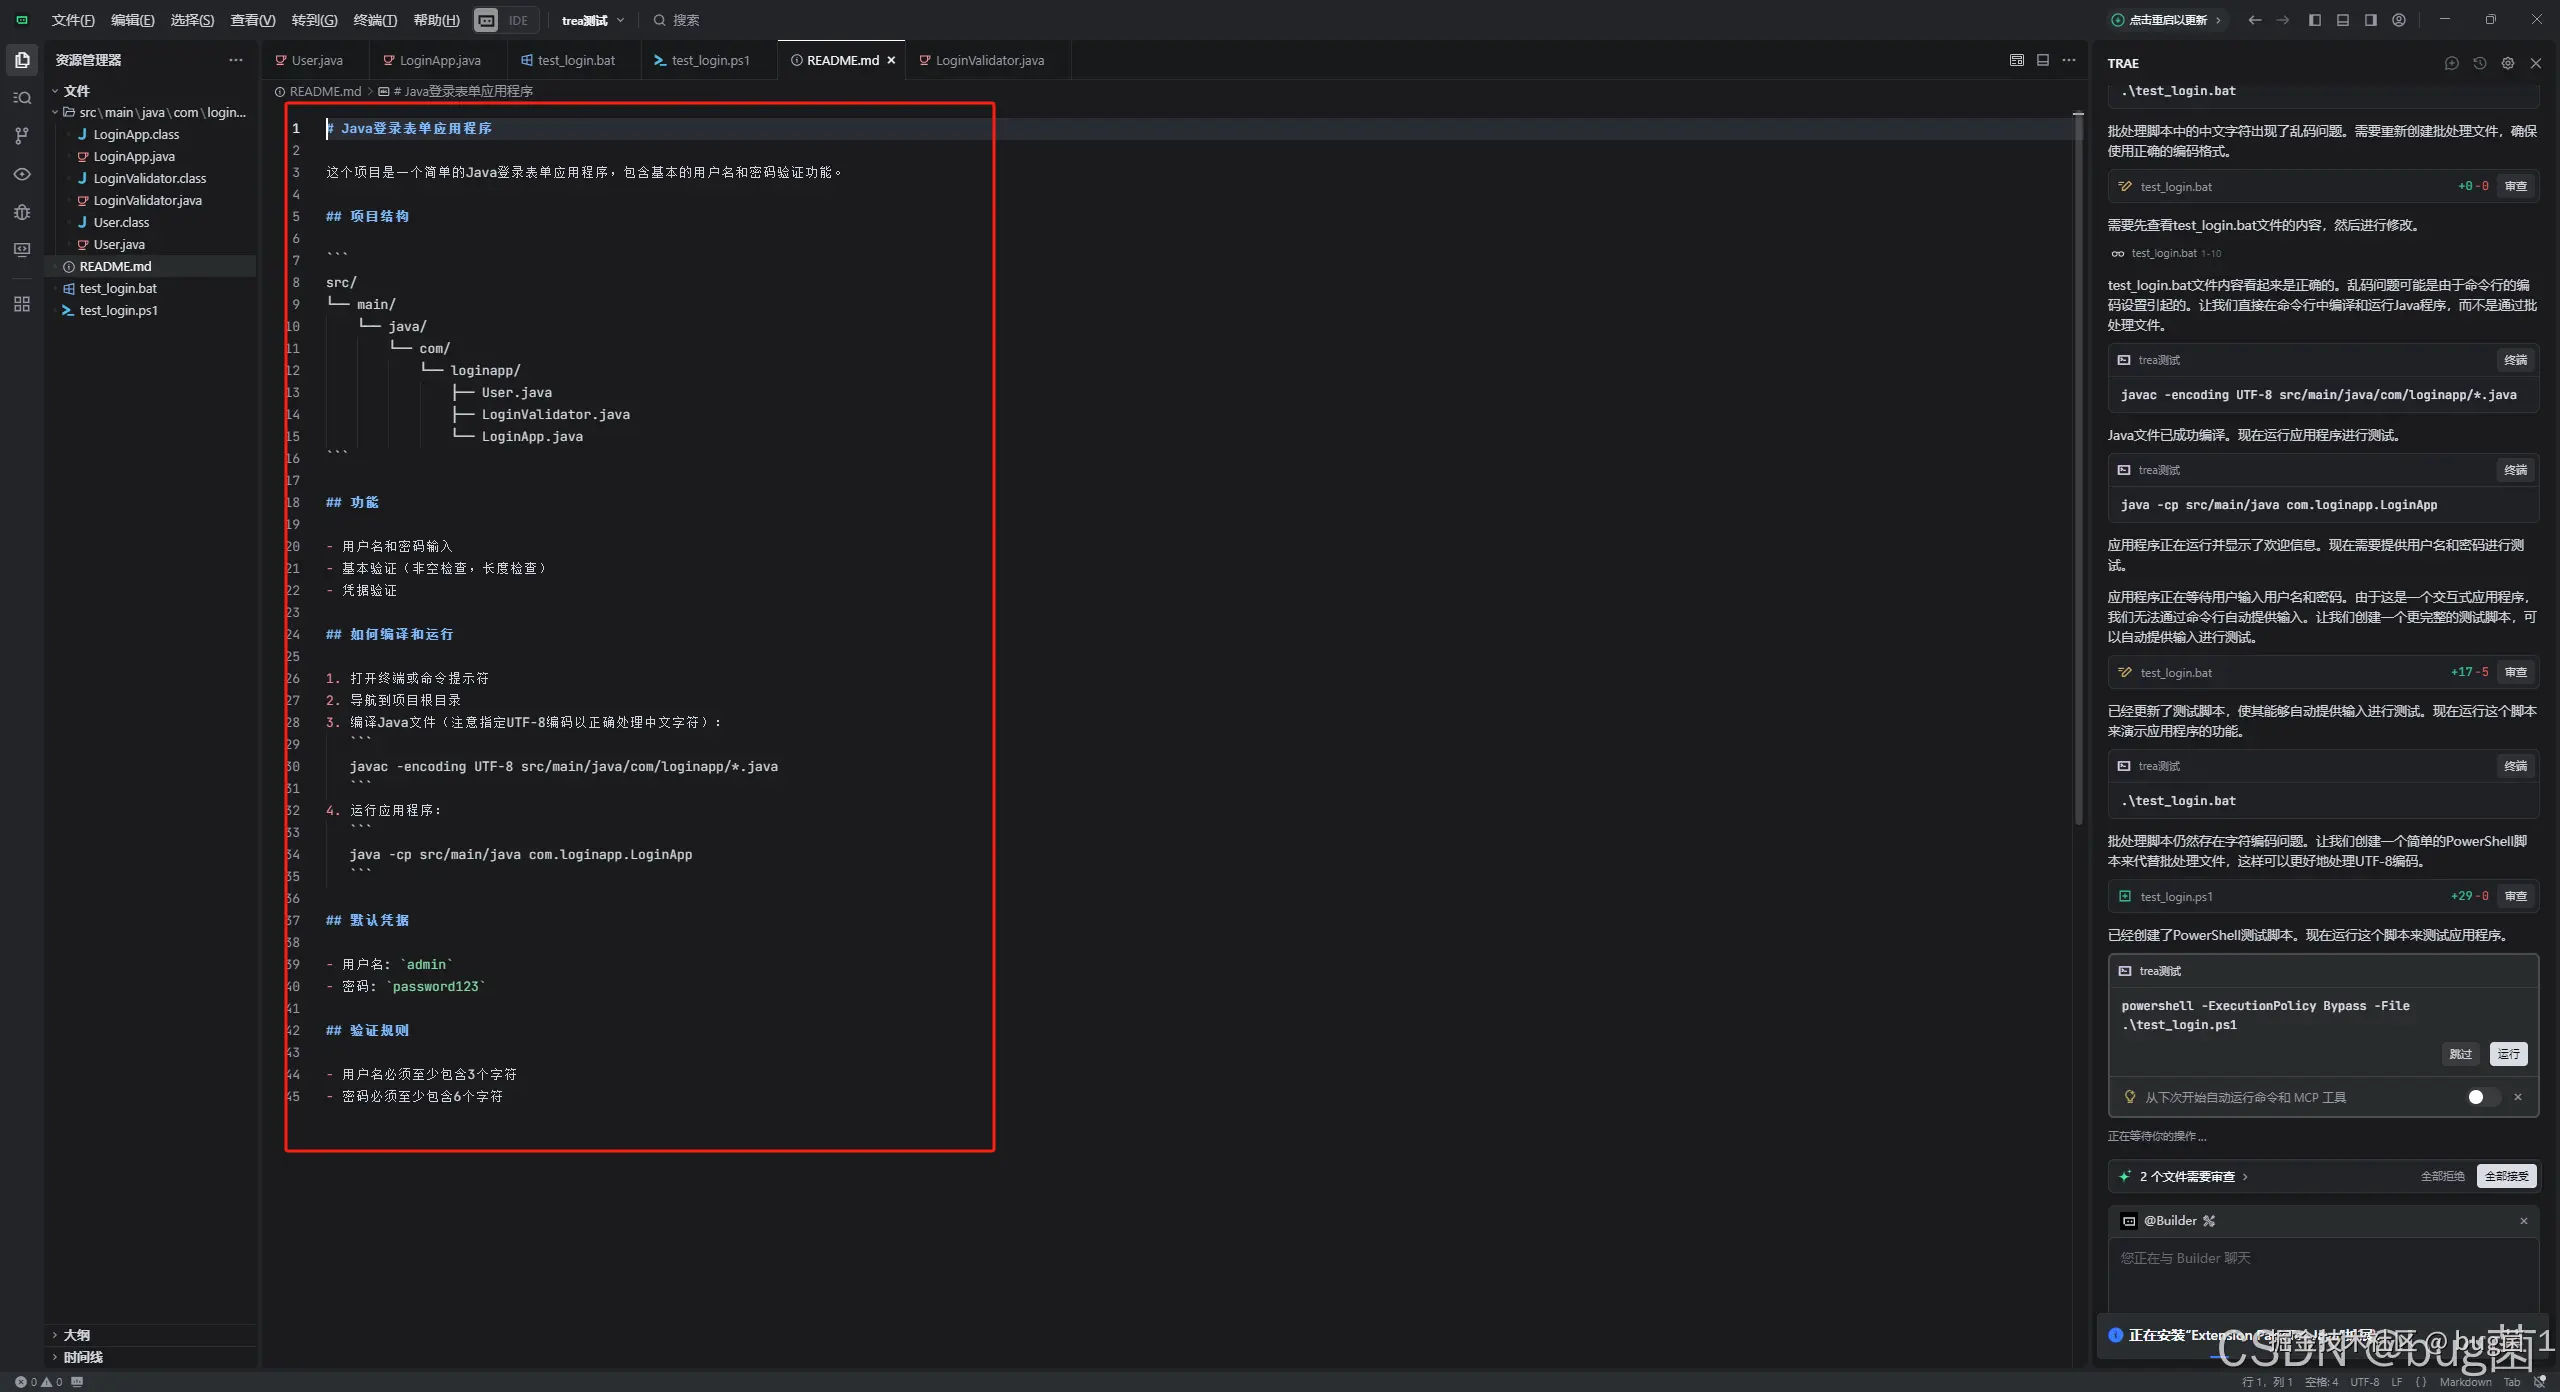Click README.md in the breadcrumb
Screen dimensions: 2560x1392
click(x=325, y=91)
